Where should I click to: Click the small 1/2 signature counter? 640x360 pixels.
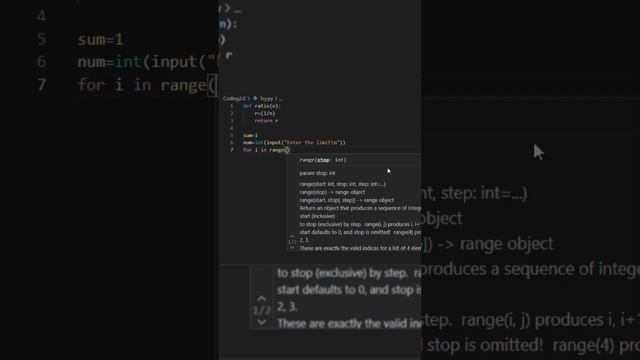click(x=292, y=242)
